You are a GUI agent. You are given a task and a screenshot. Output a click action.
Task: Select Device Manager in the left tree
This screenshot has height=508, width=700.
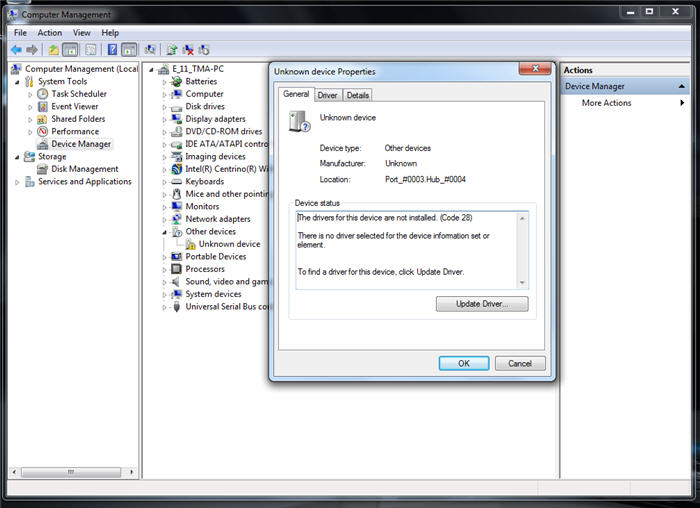[81, 144]
